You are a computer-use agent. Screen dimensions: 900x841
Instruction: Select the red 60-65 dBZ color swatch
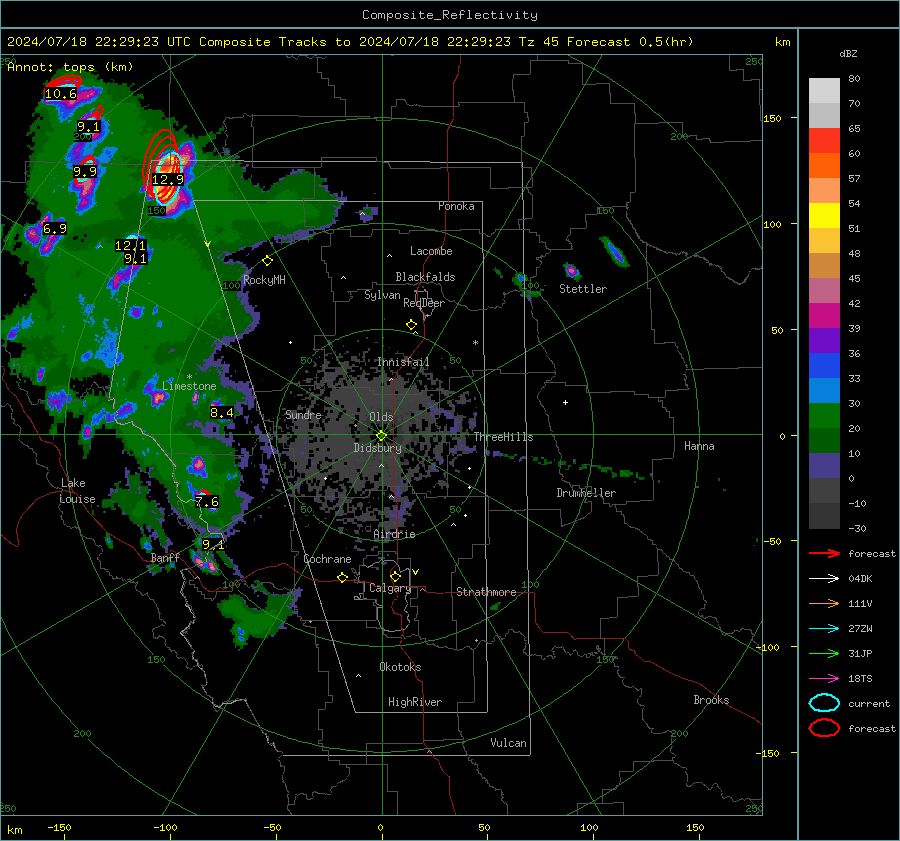pyautogui.click(x=824, y=141)
